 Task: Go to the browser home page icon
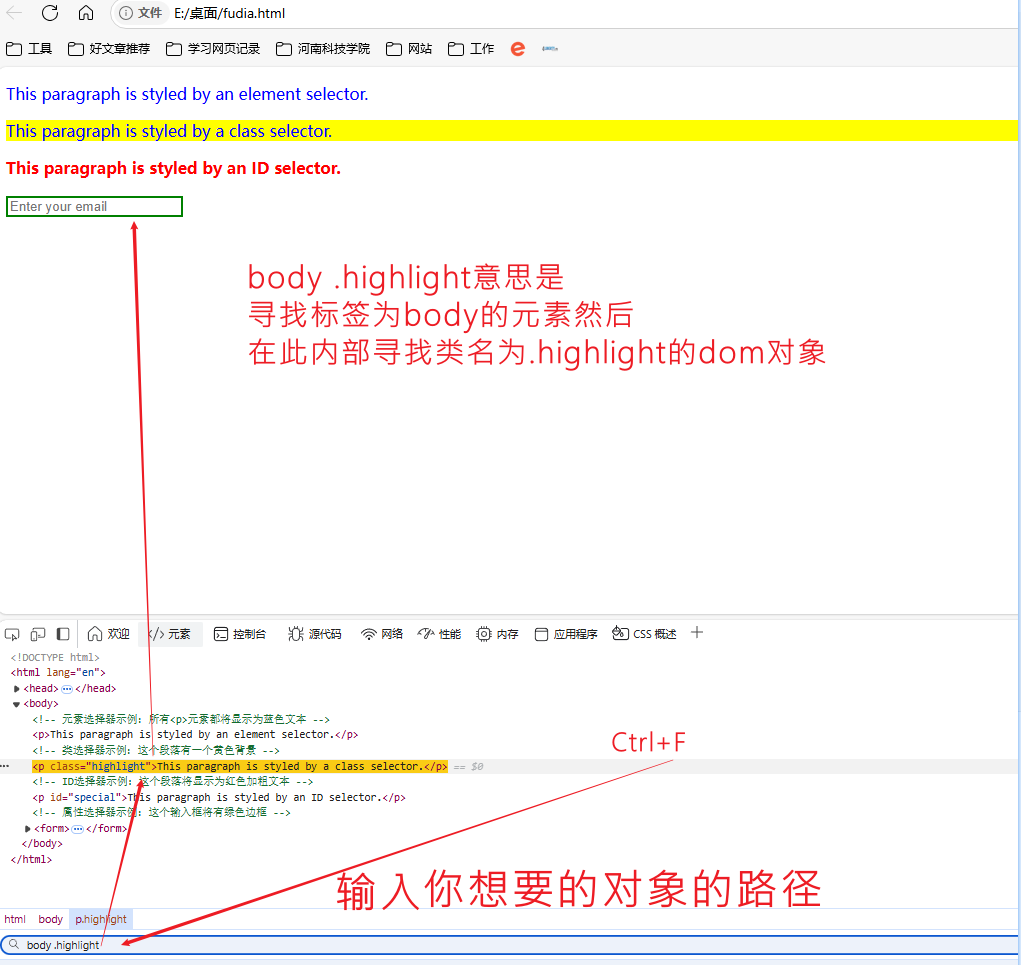pyautogui.click(x=86, y=13)
